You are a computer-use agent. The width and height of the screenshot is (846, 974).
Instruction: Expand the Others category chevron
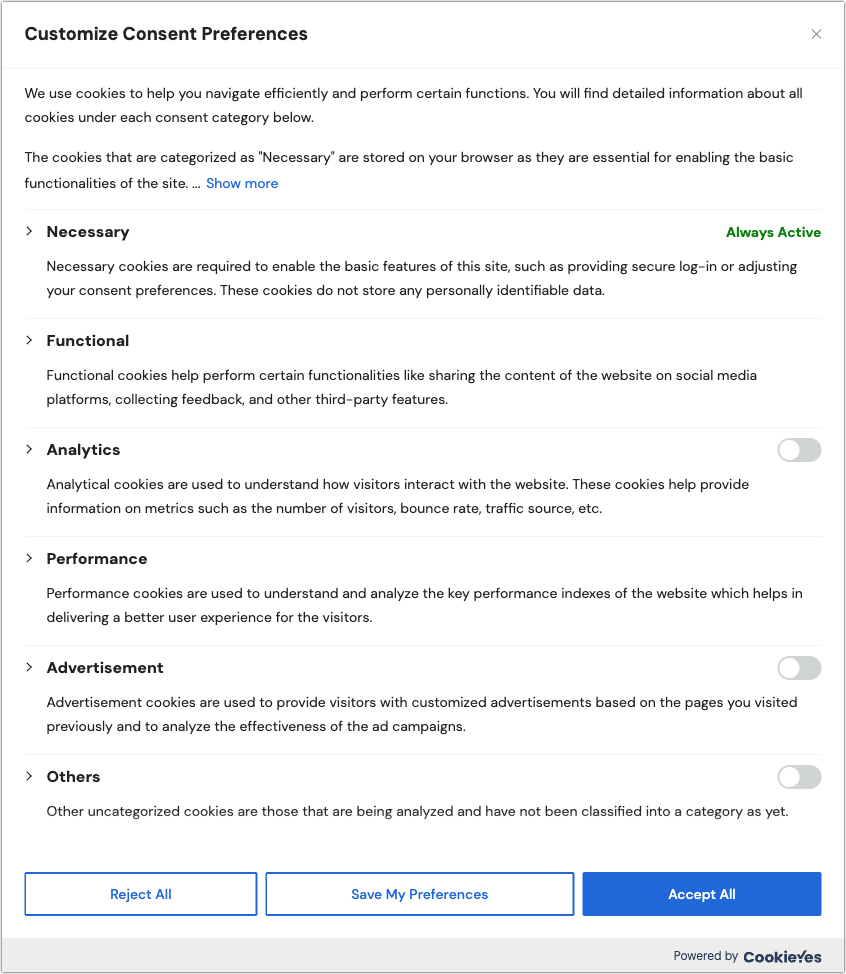point(29,776)
